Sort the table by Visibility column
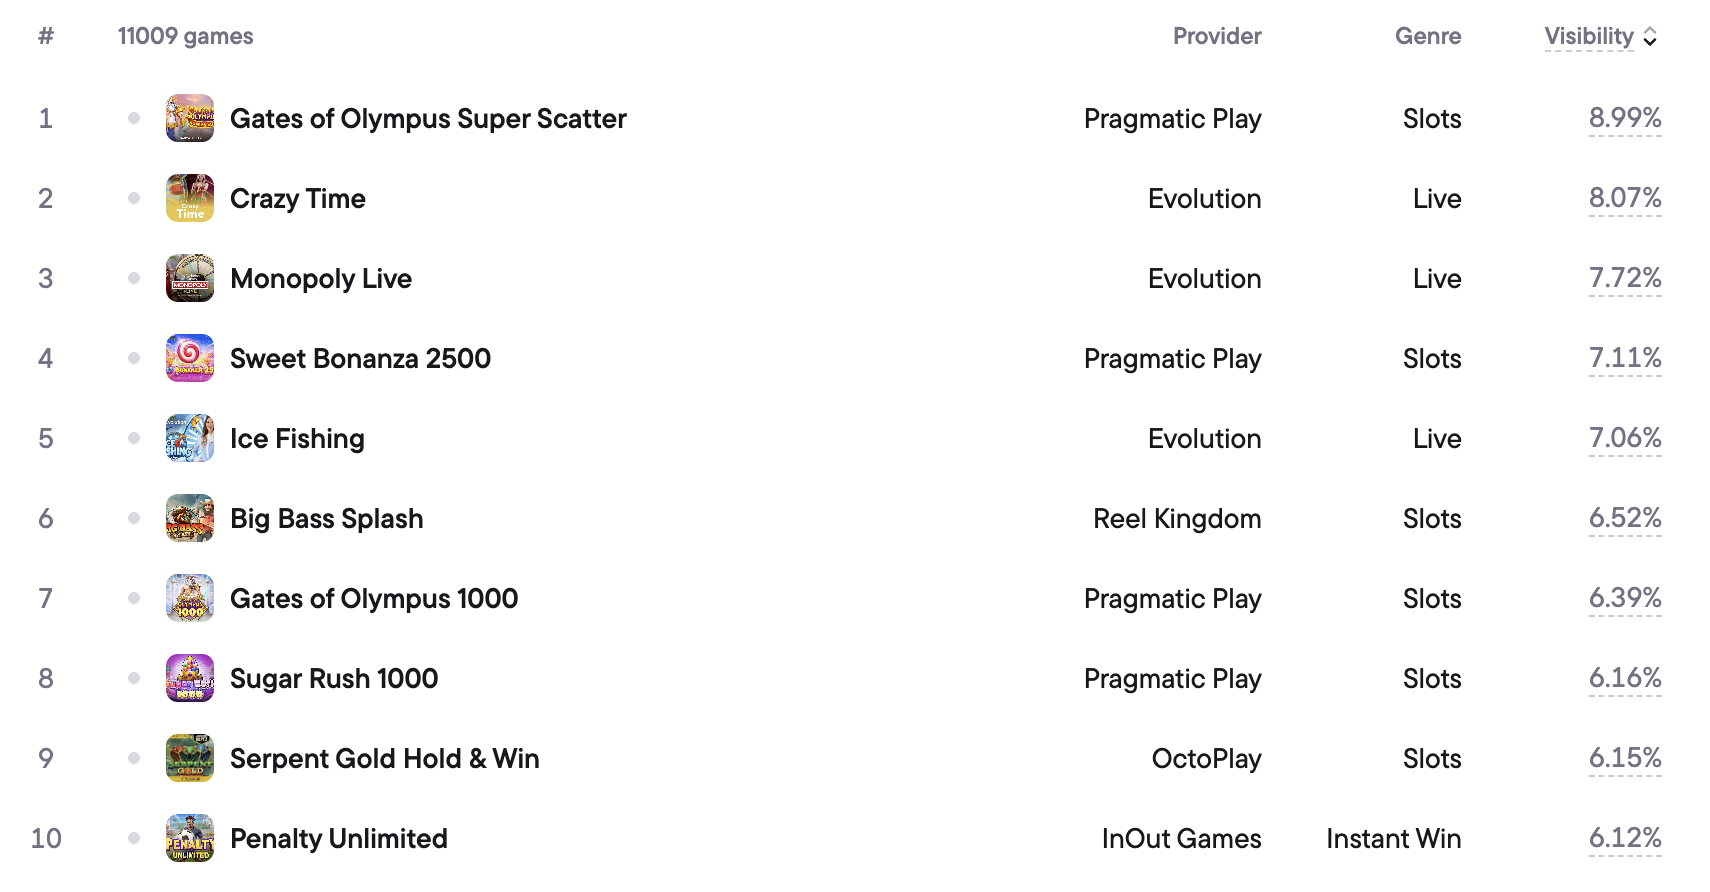This screenshot has height=892, width=1710. 1589,36
